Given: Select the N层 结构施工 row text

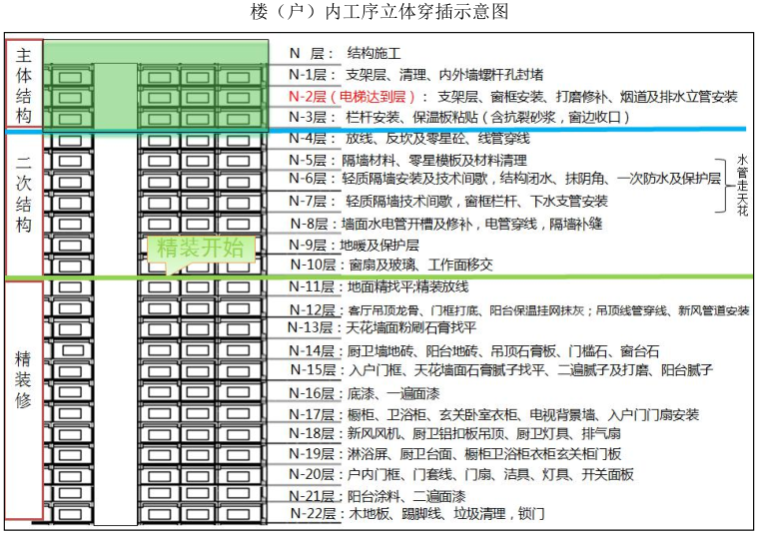Looking at the screenshot, I should coord(344,52).
